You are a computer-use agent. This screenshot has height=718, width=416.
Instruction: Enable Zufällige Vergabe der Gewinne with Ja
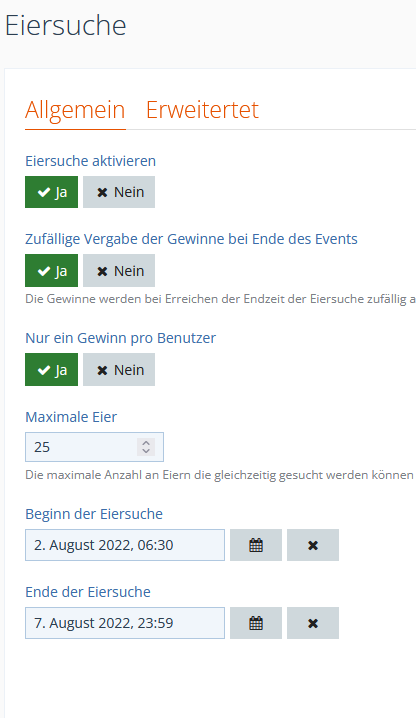[x=51, y=271]
